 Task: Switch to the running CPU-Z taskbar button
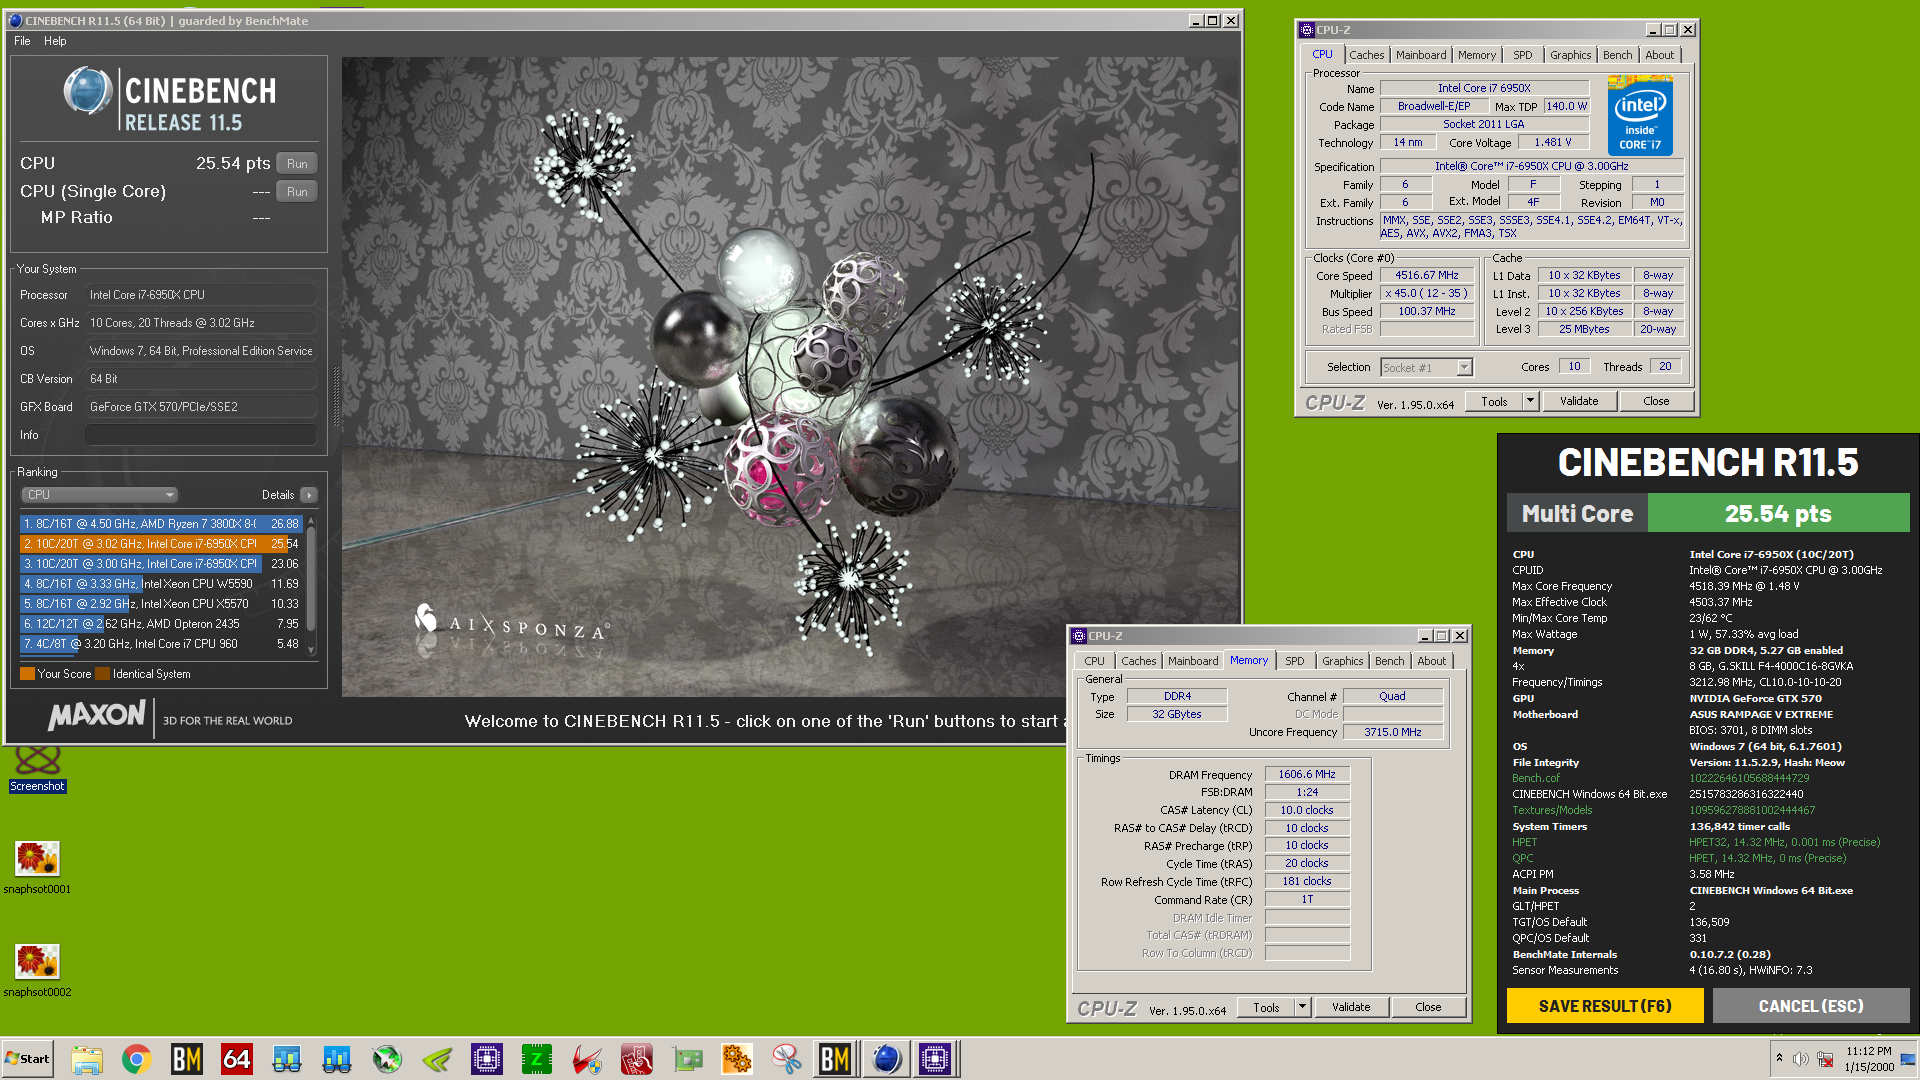936,1059
